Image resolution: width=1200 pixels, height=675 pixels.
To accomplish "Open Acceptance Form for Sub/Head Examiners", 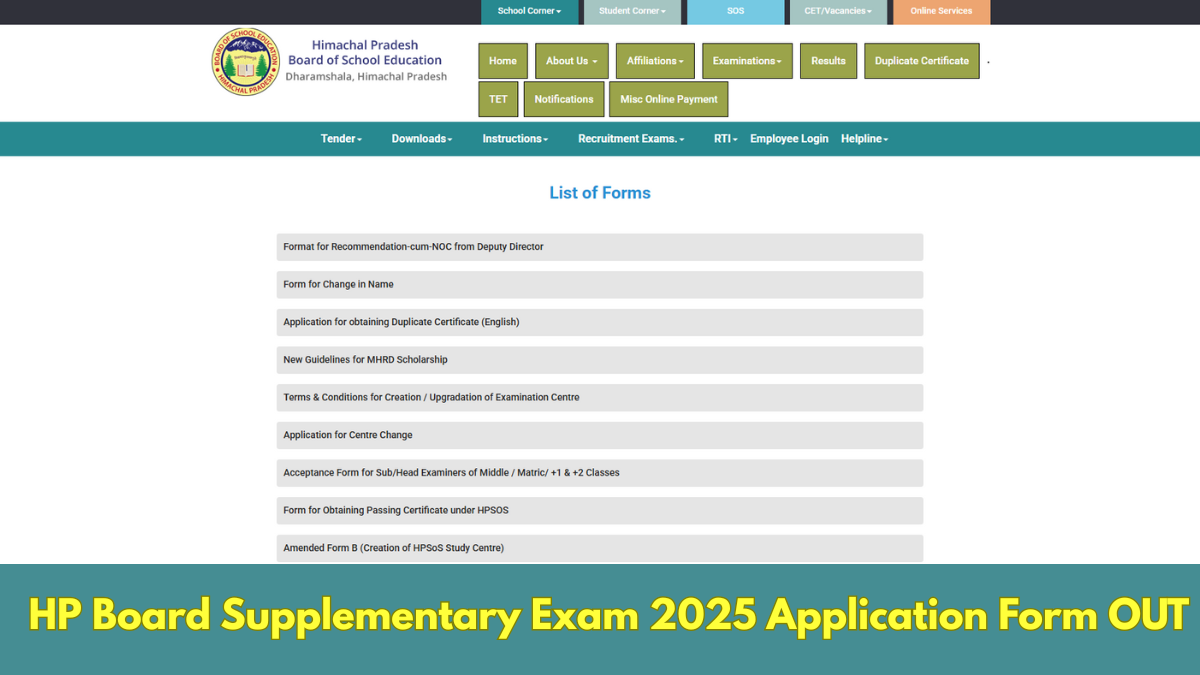I will 600,473.
